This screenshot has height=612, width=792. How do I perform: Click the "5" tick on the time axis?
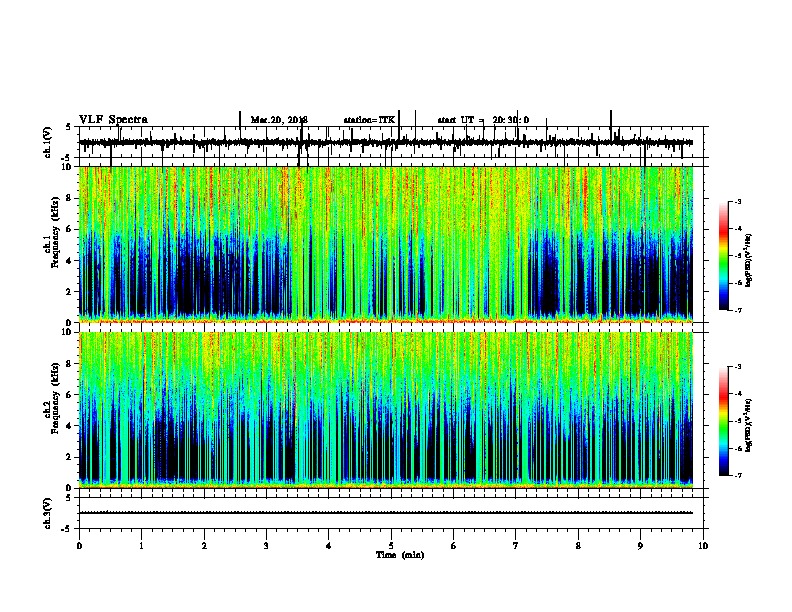[x=391, y=546]
